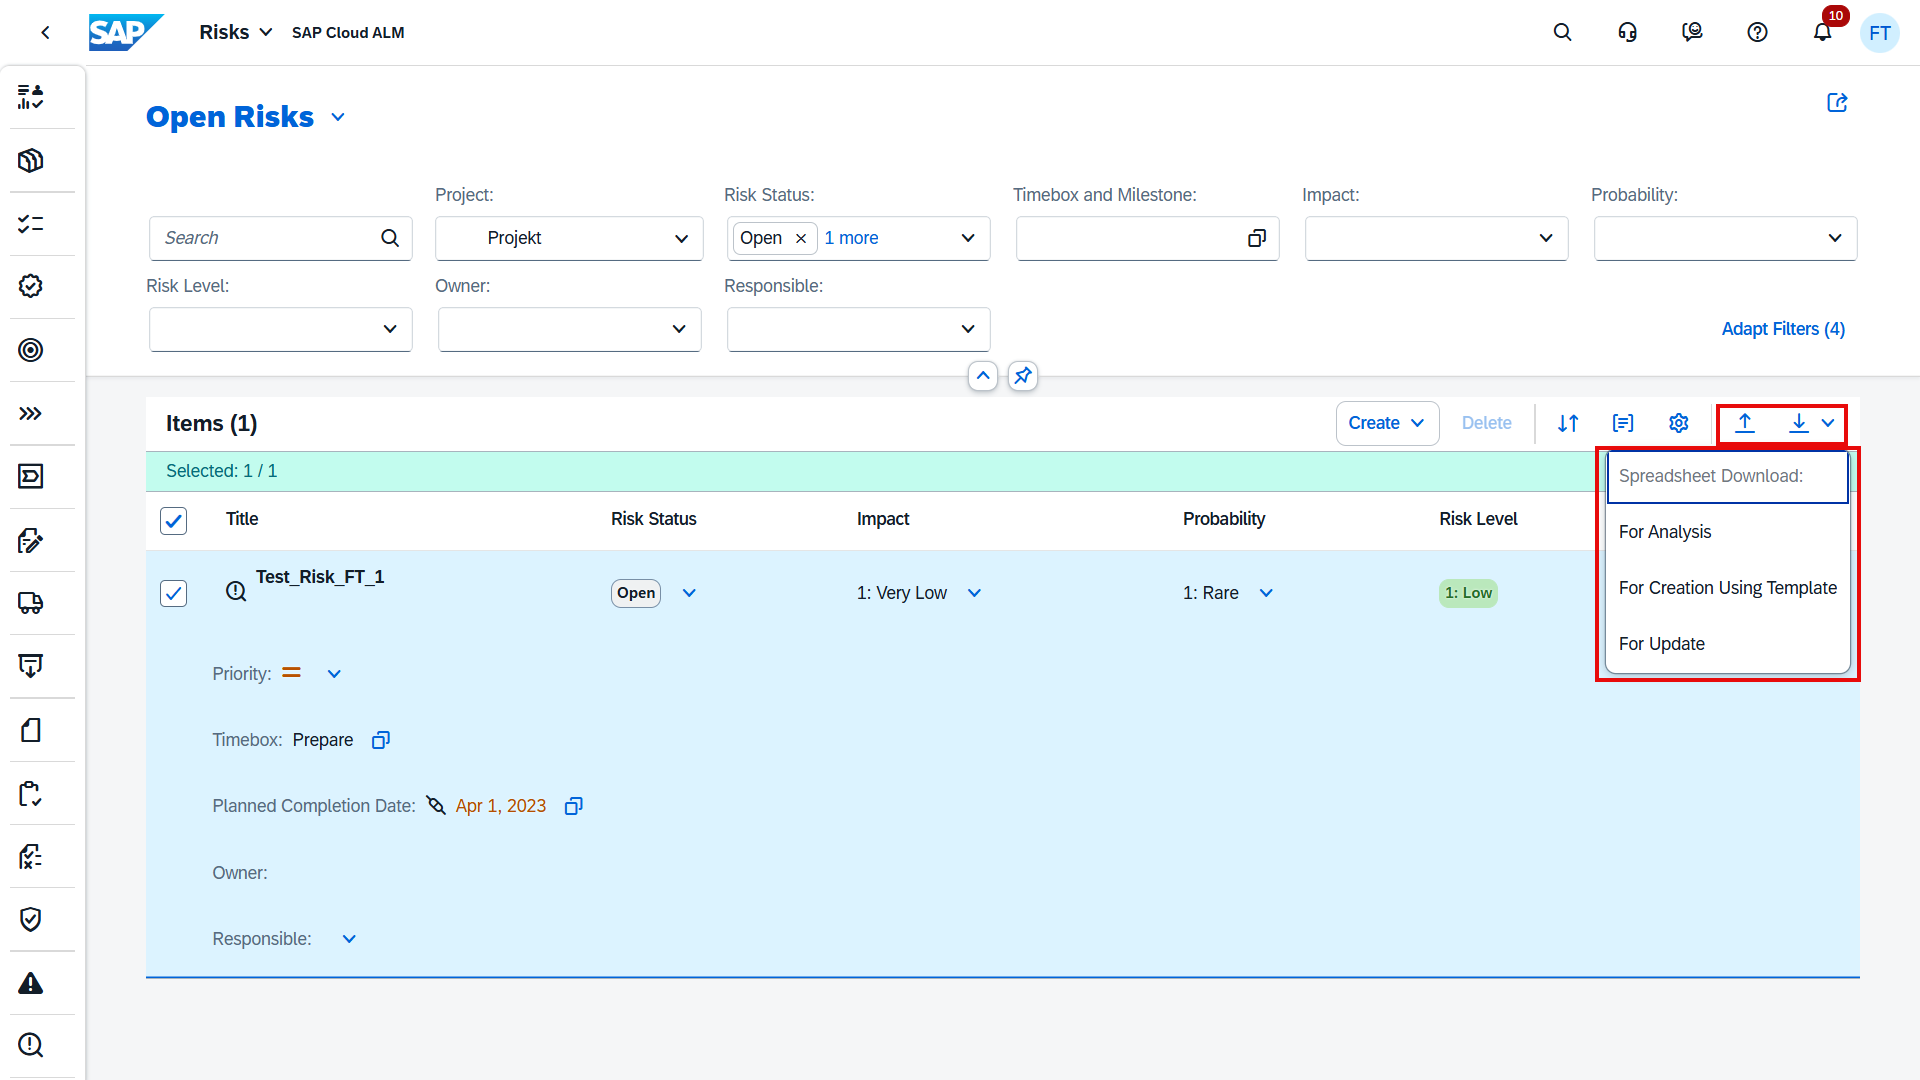Select For Analysis download option
This screenshot has width=1920, height=1080.
[x=1665, y=532]
